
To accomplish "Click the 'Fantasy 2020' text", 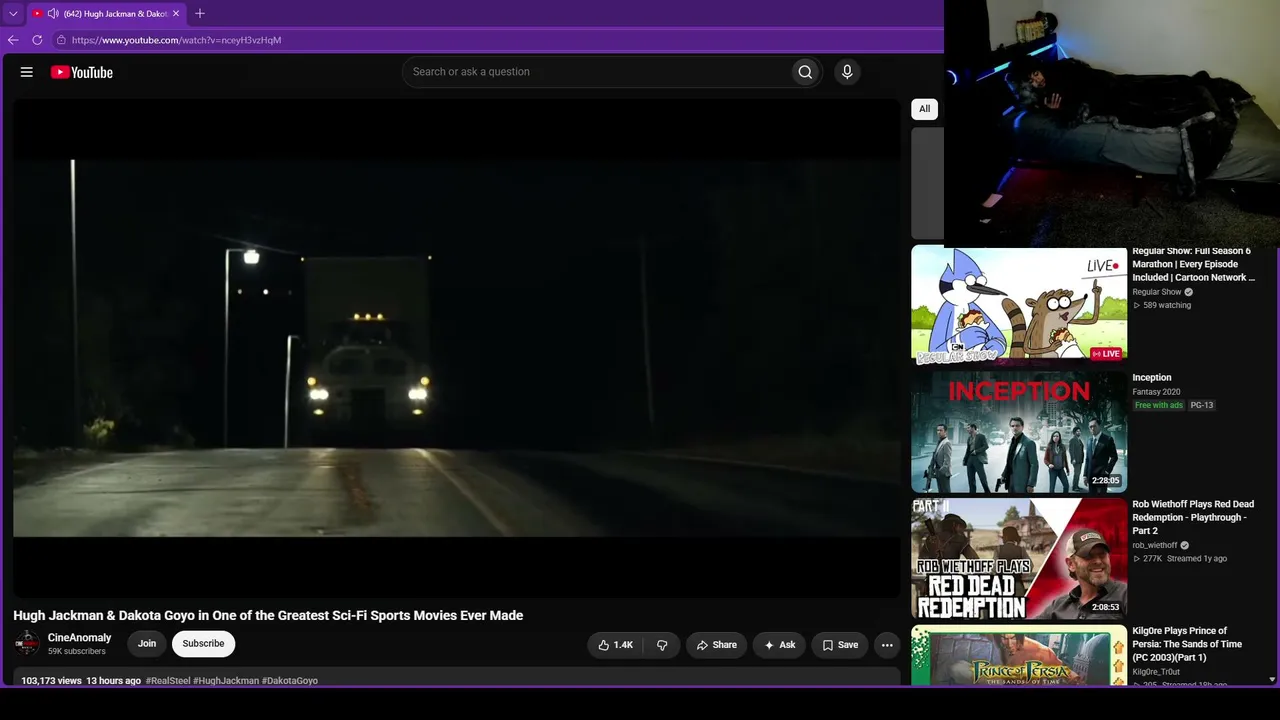I will click(1156, 392).
